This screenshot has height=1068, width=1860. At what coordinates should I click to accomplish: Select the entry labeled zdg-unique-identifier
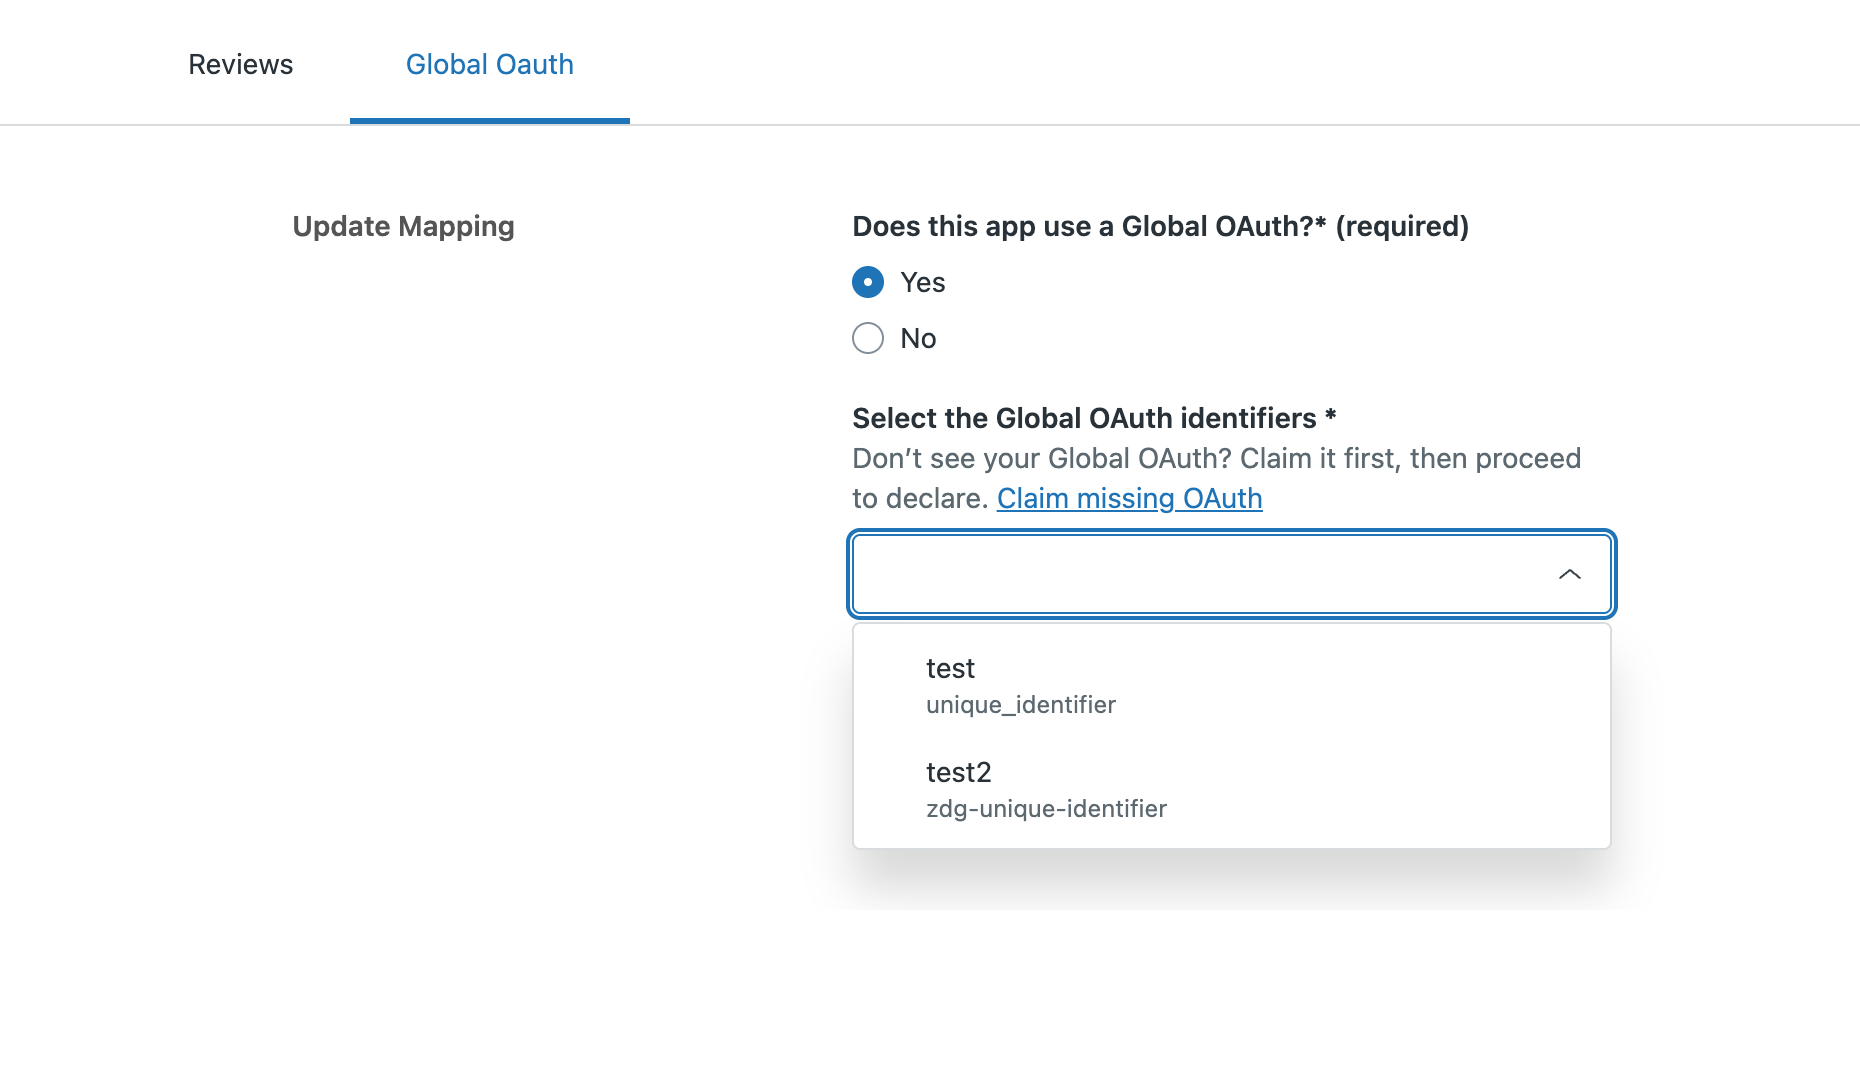click(1046, 809)
